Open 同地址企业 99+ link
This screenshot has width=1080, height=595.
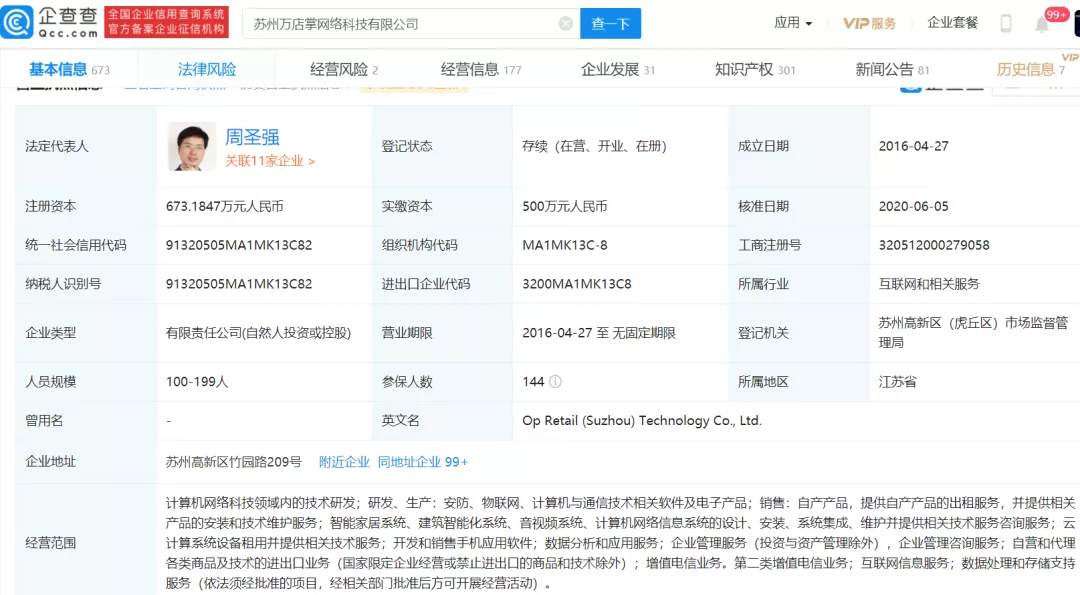(422, 462)
